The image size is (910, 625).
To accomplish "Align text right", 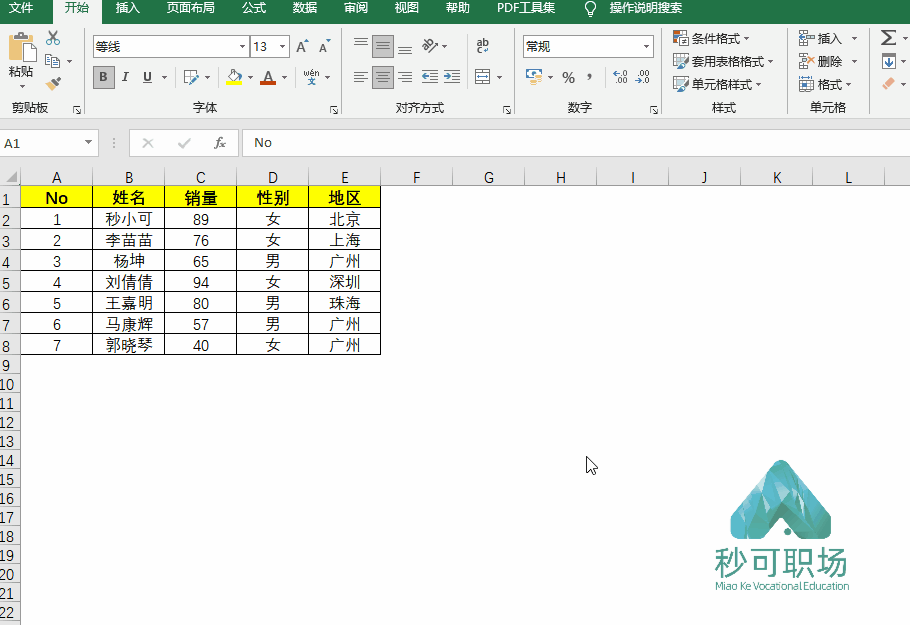I will tap(405, 77).
